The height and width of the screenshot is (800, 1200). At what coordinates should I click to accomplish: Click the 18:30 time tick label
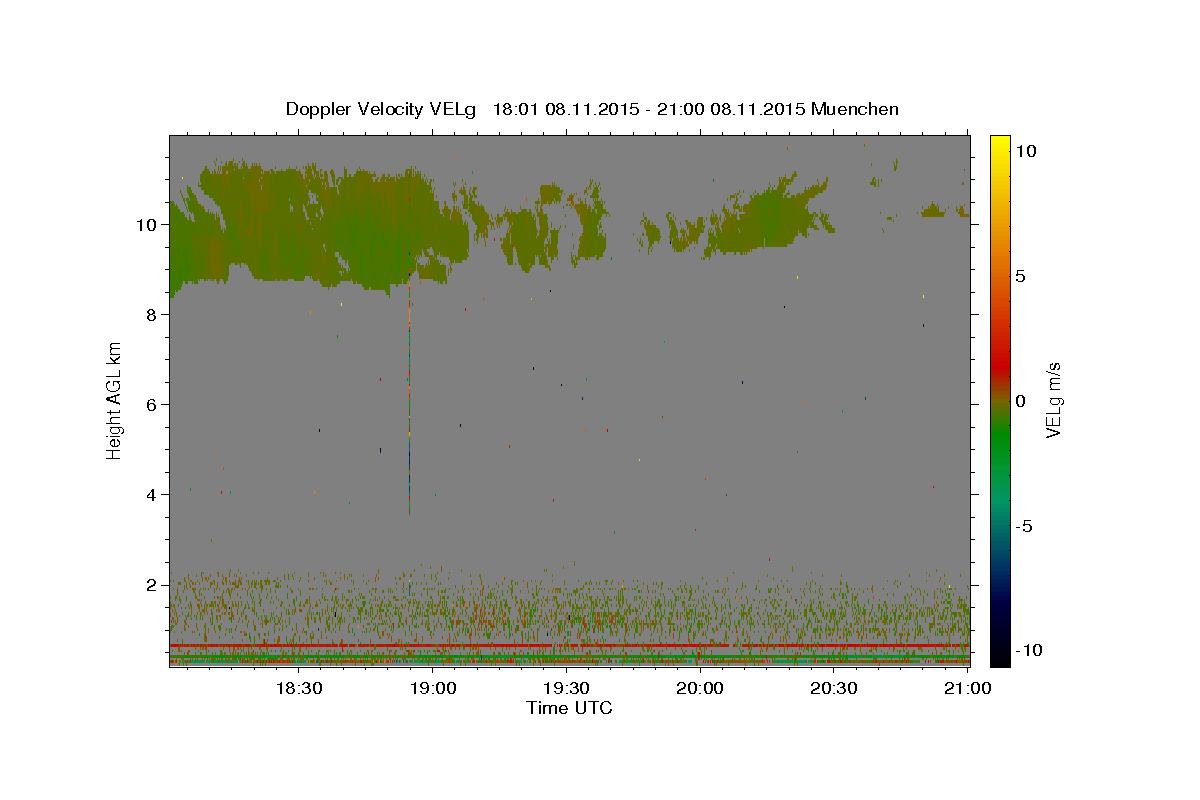tap(298, 688)
